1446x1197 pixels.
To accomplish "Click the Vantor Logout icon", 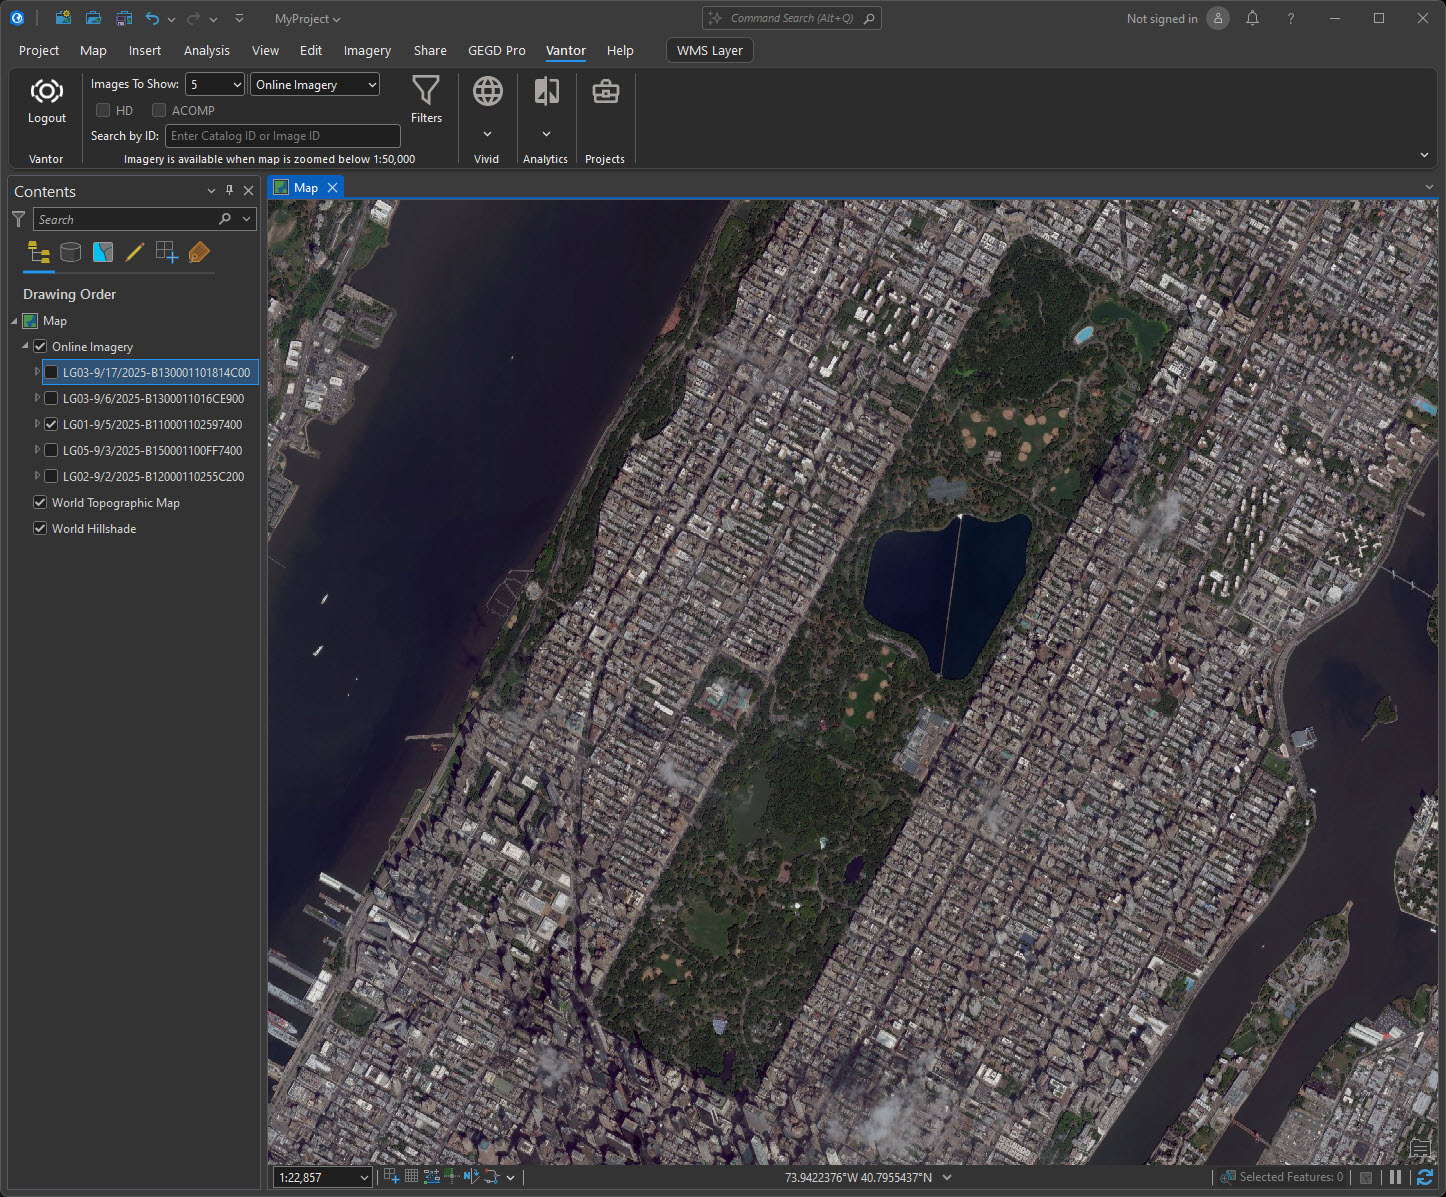I will tap(46, 92).
